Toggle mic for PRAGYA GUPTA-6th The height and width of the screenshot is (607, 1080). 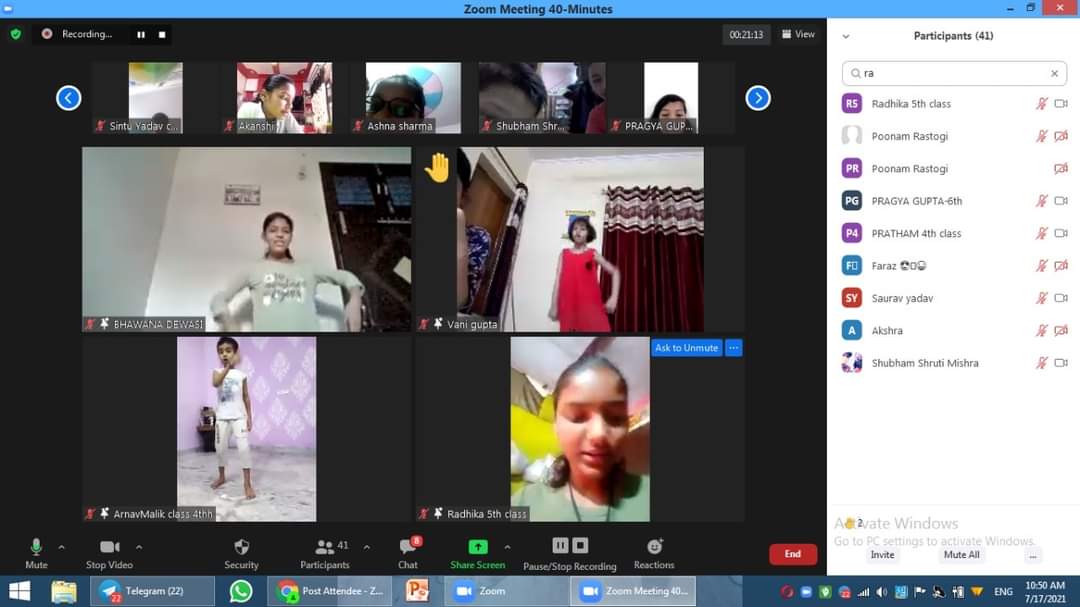pos(1041,200)
